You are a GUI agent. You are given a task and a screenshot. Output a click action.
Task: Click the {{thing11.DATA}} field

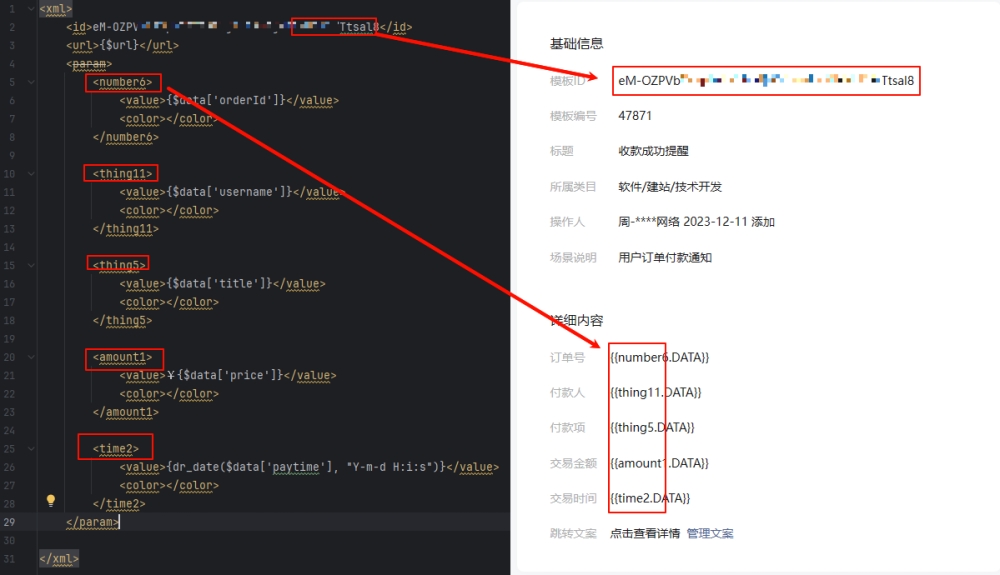tap(656, 393)
